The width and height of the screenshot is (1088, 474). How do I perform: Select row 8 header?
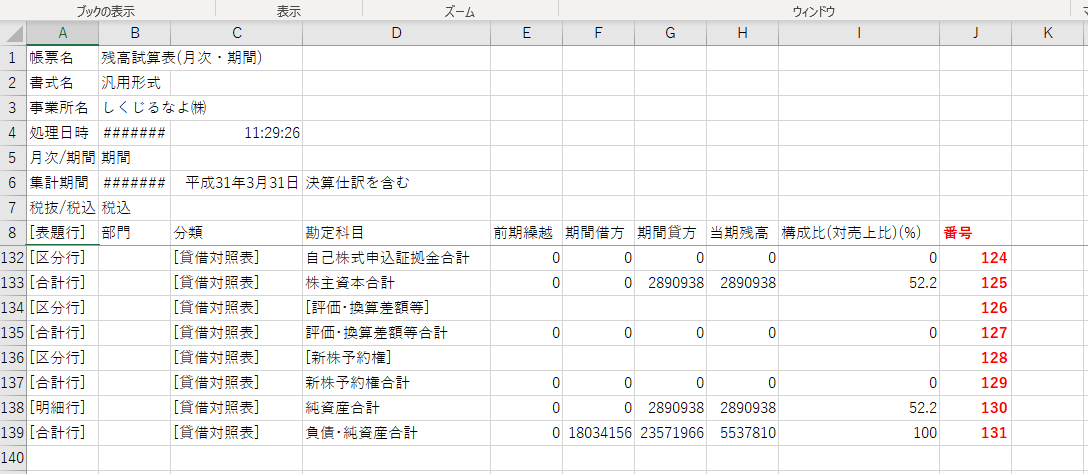(x=12, y=233)
